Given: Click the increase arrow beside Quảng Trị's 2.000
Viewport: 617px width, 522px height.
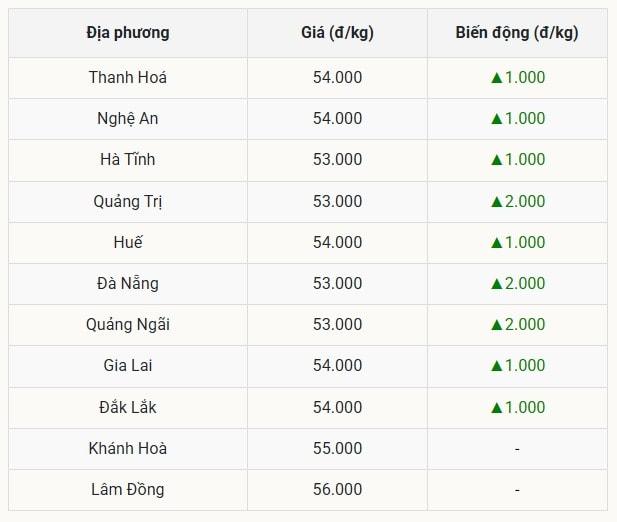Looking at the screenshot, I should pyautogui.click(x=495, y=202).
